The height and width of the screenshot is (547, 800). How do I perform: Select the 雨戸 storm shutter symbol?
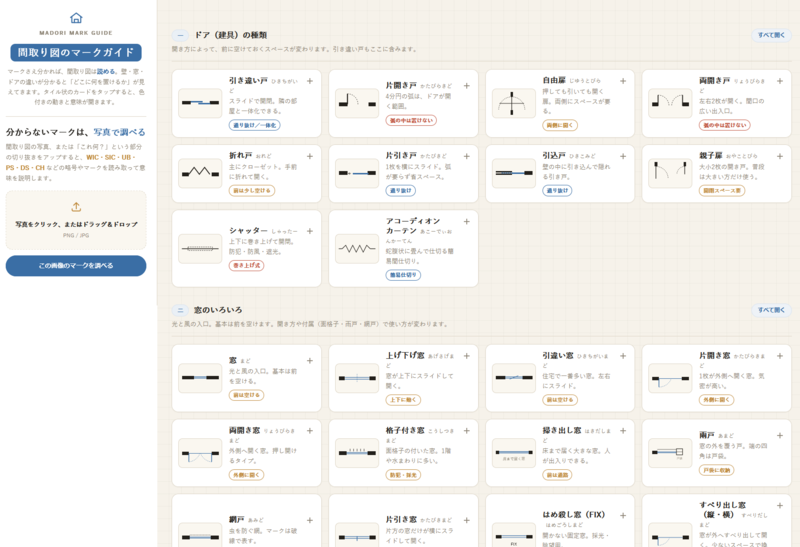670,453
